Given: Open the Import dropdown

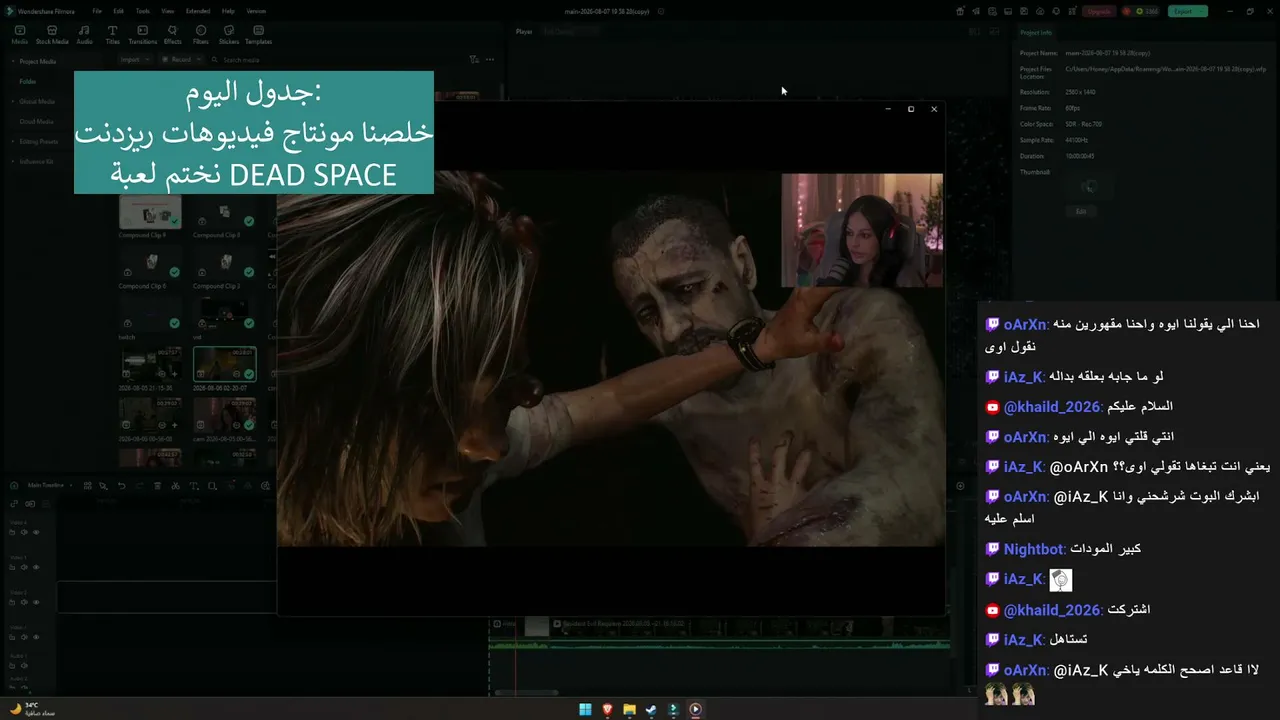Looking at the screenshot, I should coord(133,60).
